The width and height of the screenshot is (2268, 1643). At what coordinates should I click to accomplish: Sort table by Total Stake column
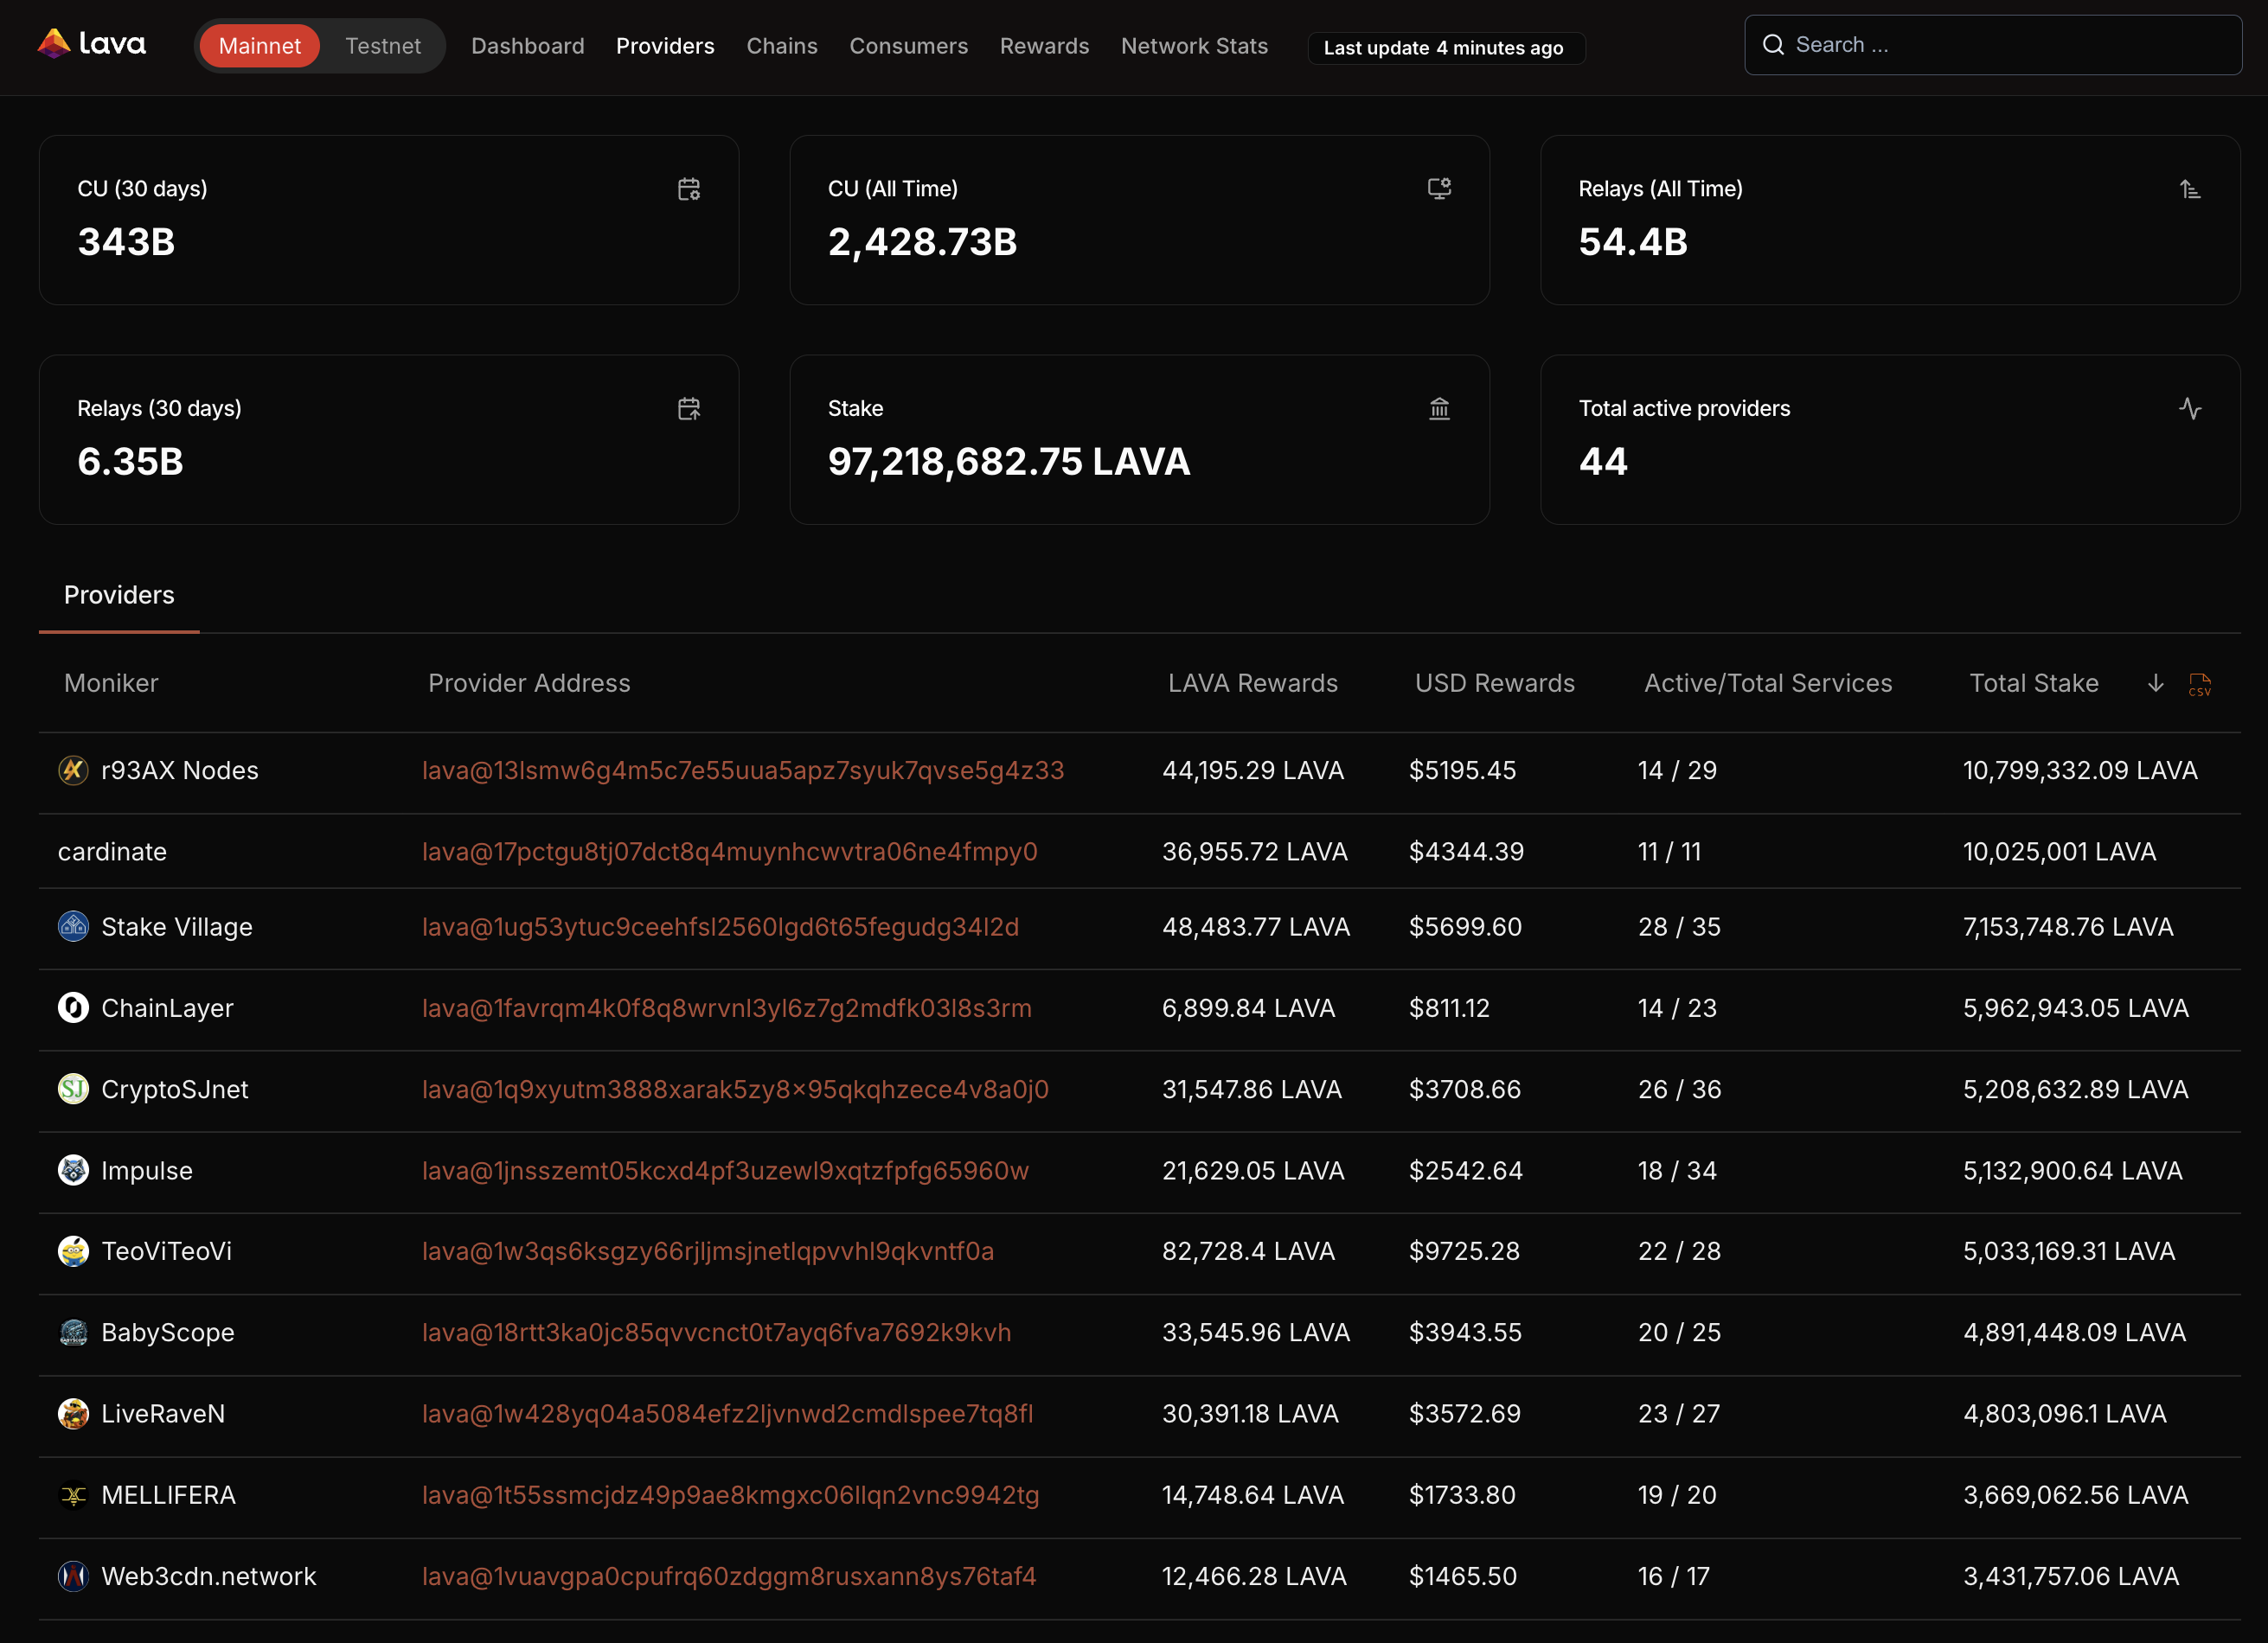[x=2034, y=683]
